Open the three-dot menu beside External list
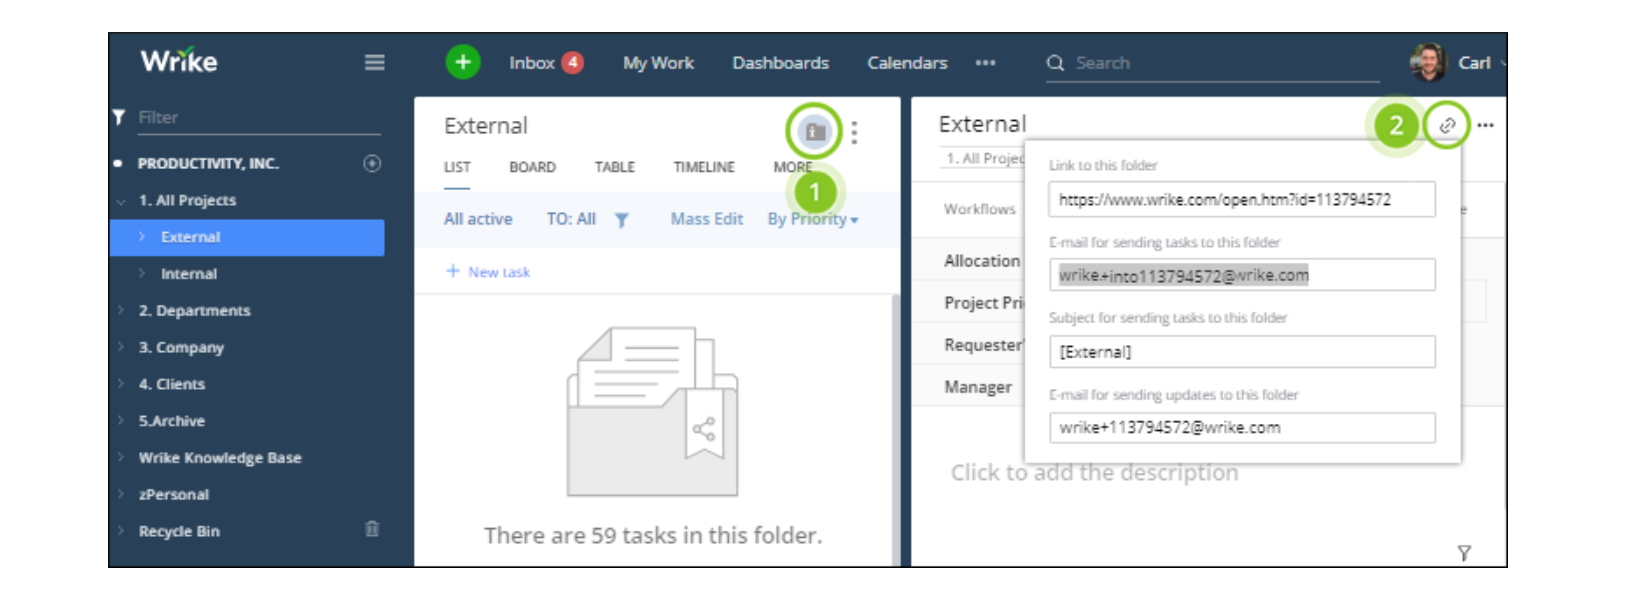 click(854, 132)
